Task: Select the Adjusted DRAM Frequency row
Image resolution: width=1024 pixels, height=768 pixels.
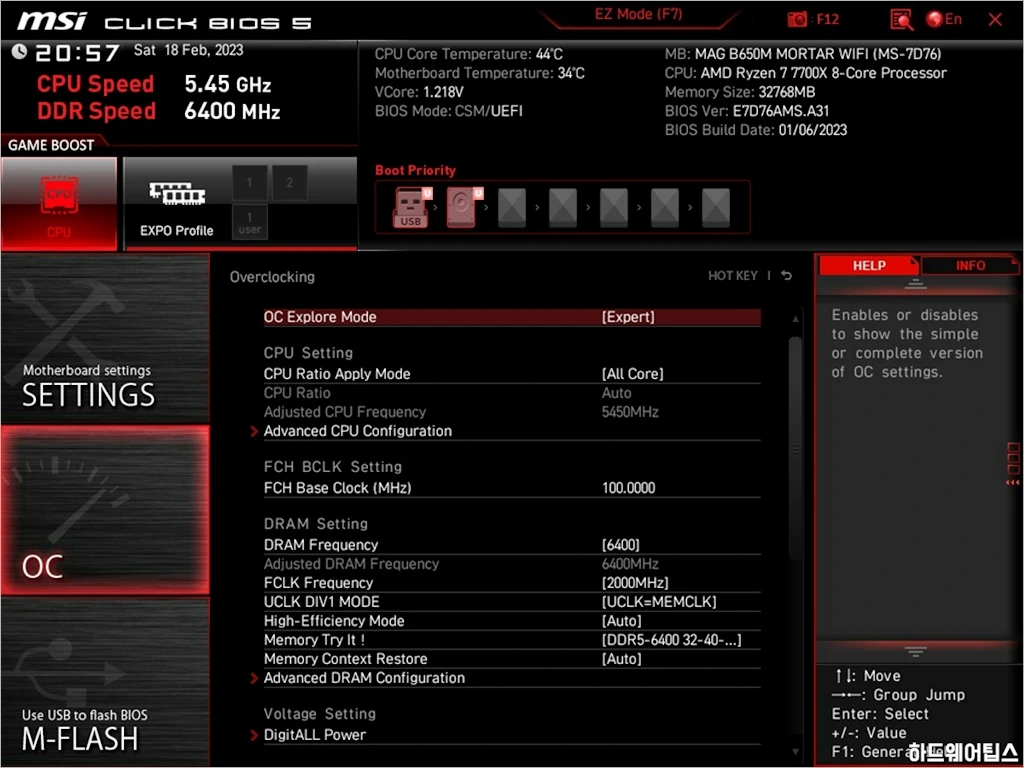Action: click(512, 564)
